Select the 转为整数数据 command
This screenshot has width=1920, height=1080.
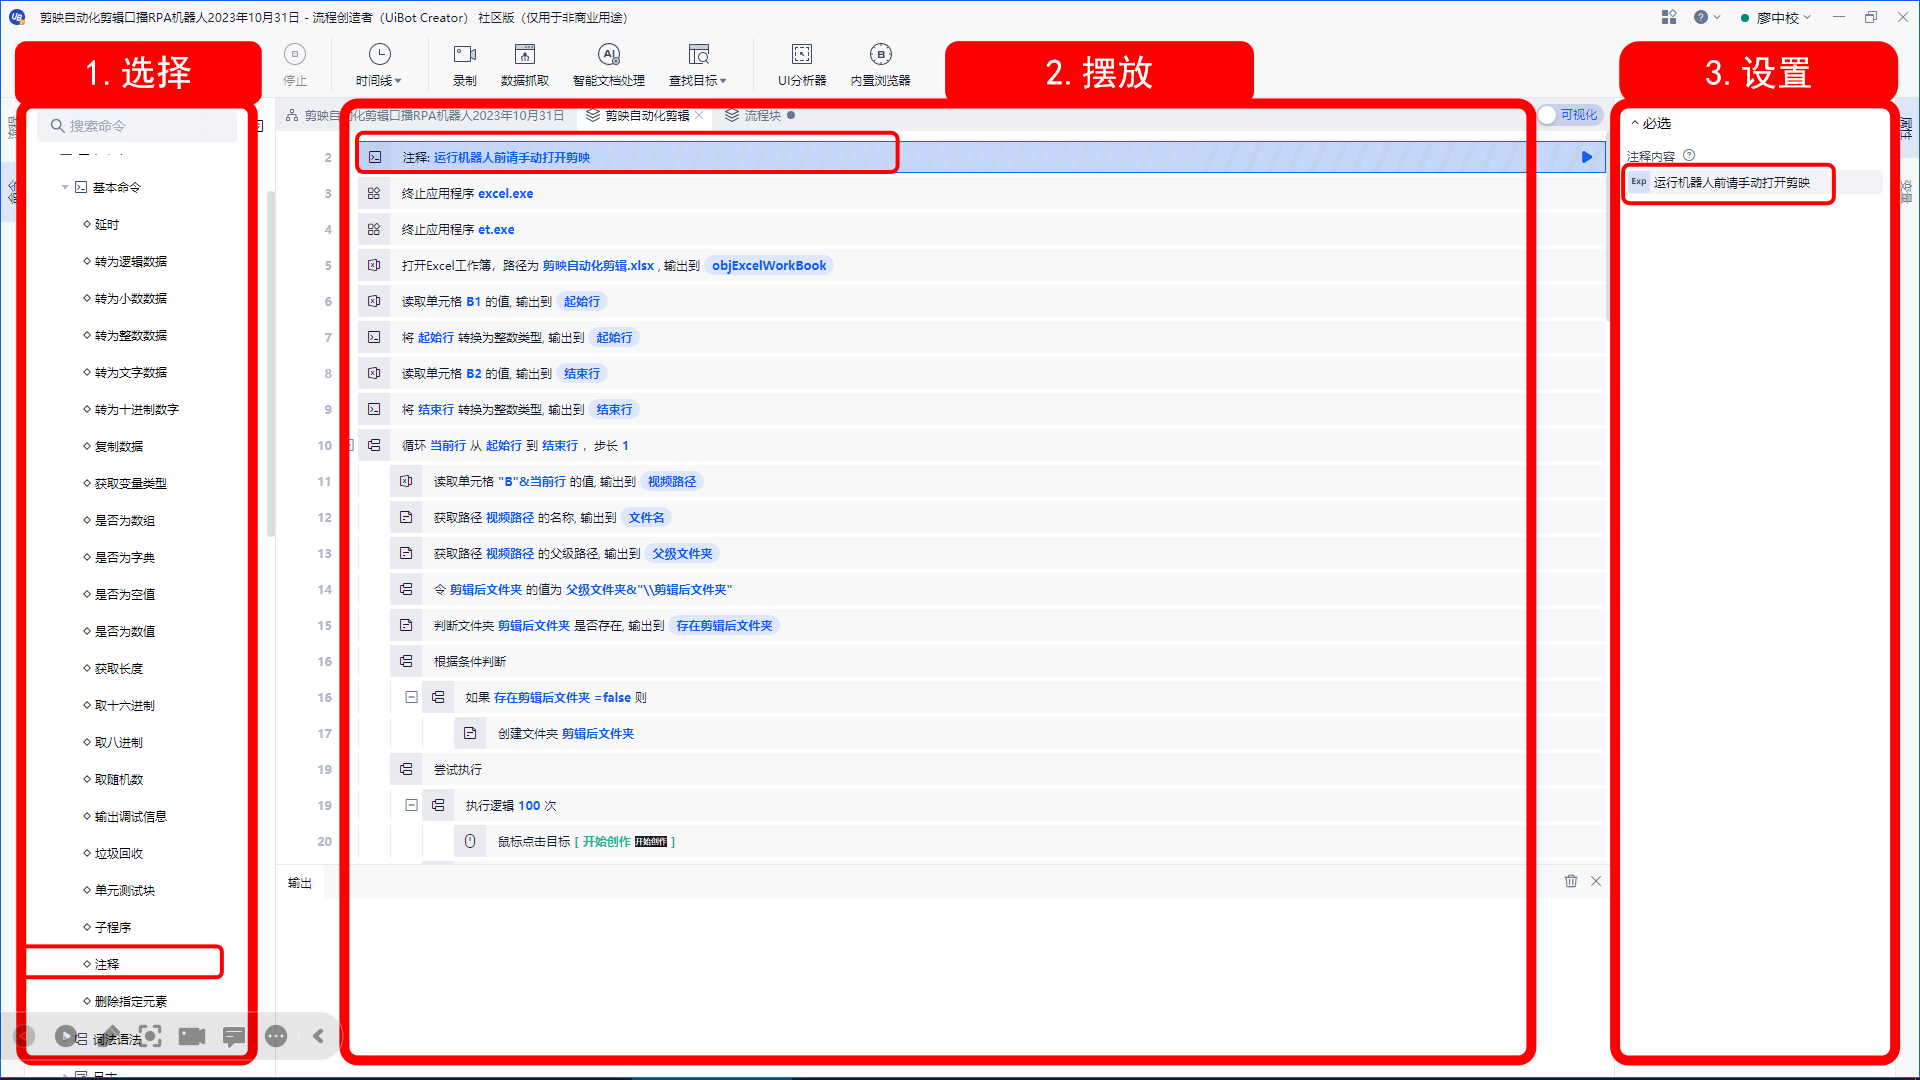tap(131, 335)
